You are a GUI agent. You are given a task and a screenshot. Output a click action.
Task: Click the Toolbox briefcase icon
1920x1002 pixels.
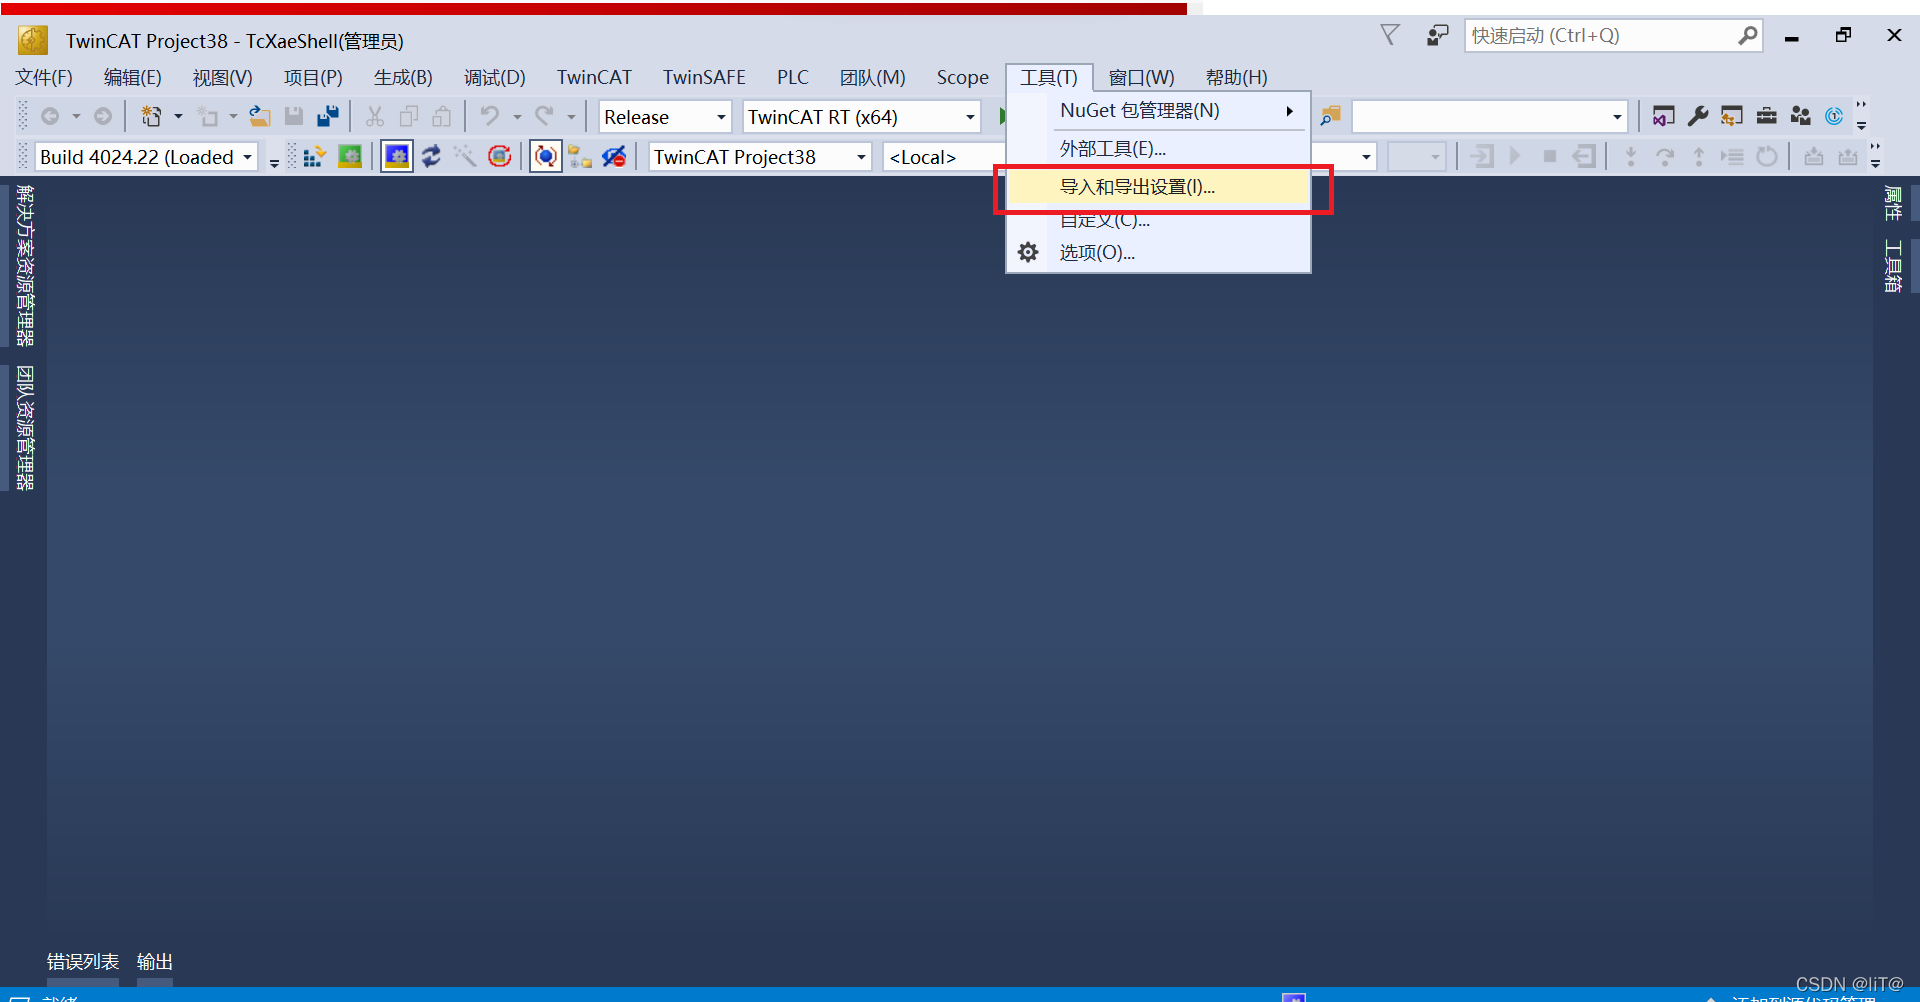pyautogui.click(x=1767, y=117)
